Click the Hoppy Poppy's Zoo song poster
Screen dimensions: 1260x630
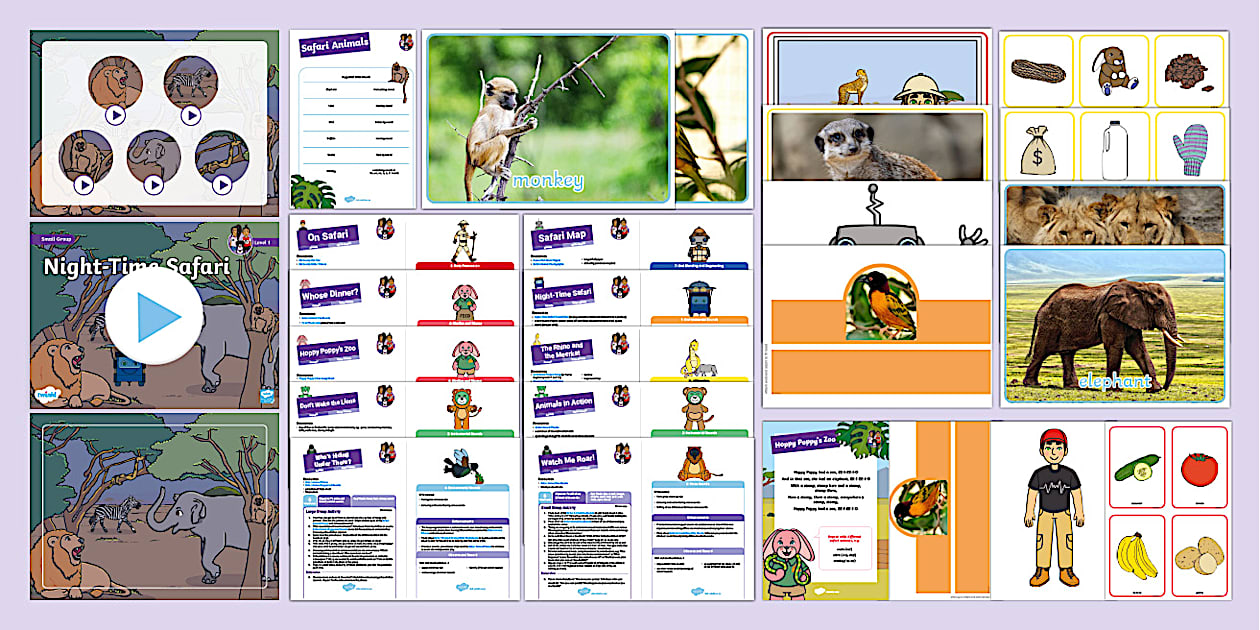[x=825, y=510]
